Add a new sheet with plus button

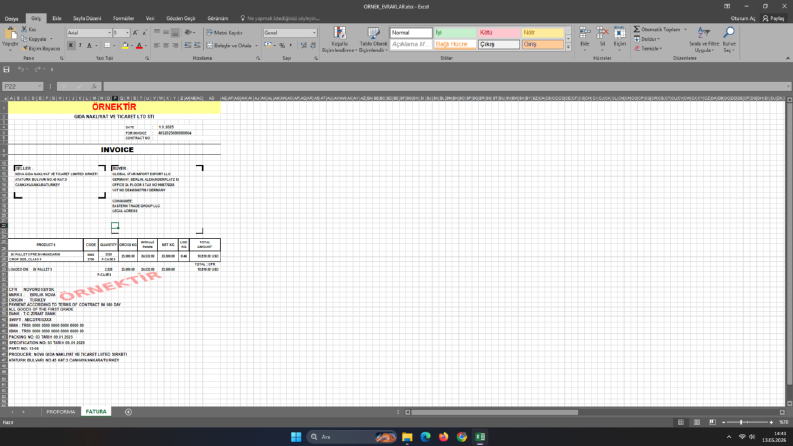[128, 412]
